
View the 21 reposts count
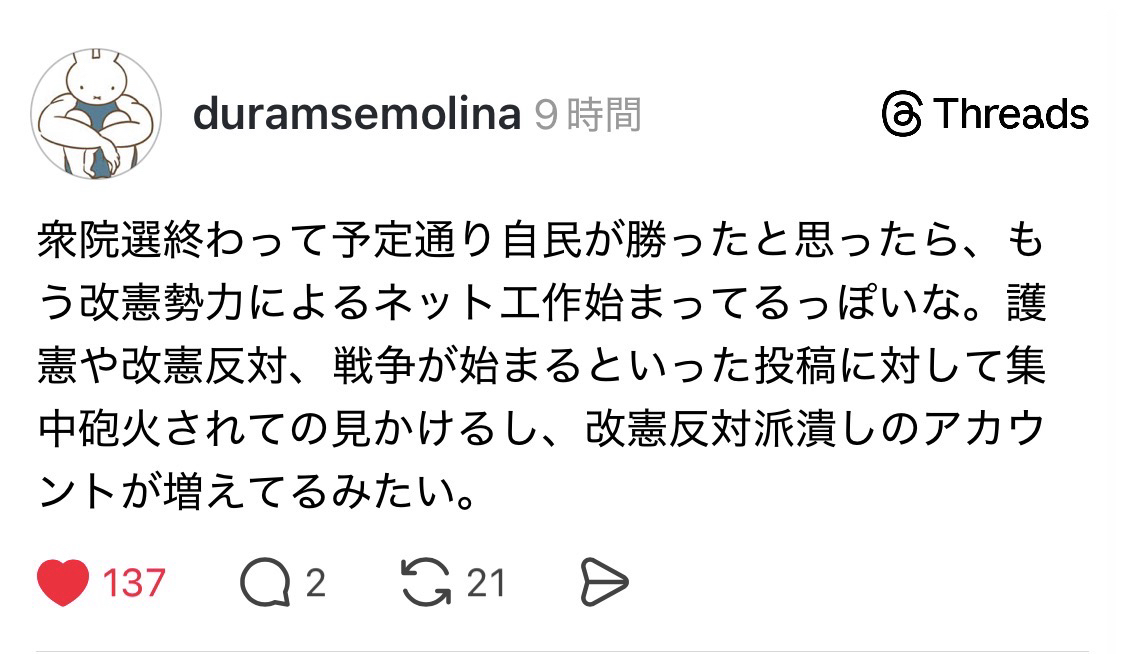click(486, 583)
